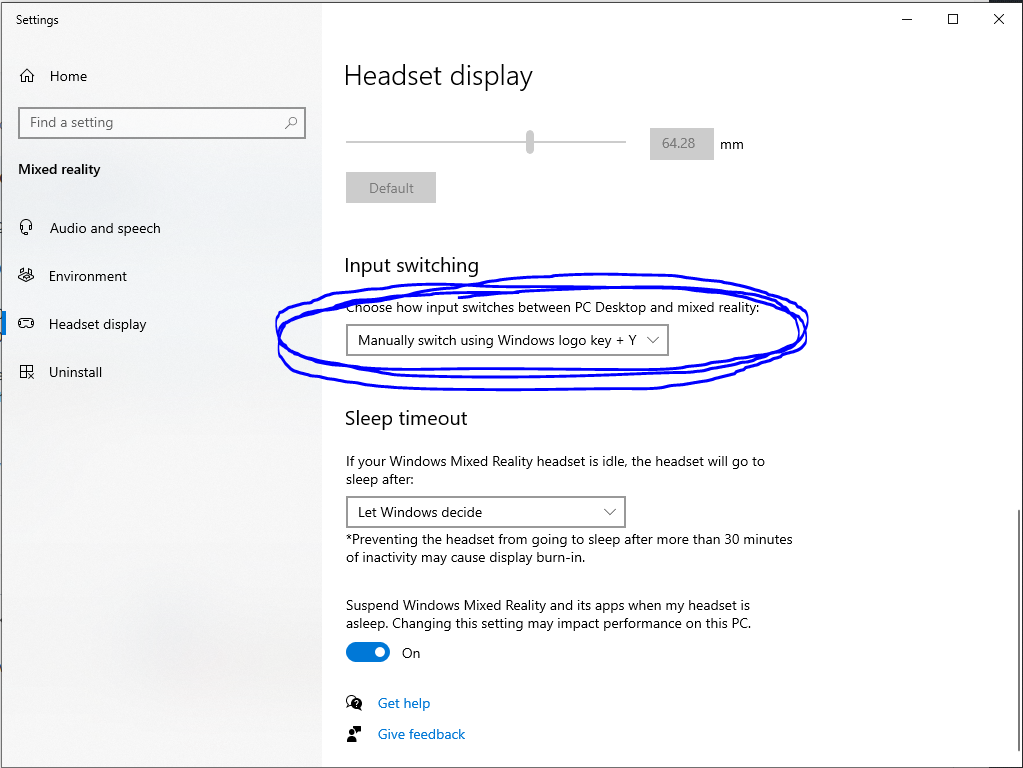Image resolution: width=1023 pixels, height=768 pixels.
Task: Minimize the Settings window
Action: pos(907,20)
